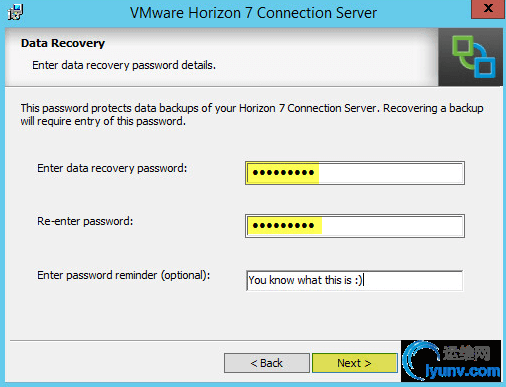506x387 pixels.
Task: Close the Horizon 7 Connection Server installer
Action: pyautogui.click(x=488, y=9)
